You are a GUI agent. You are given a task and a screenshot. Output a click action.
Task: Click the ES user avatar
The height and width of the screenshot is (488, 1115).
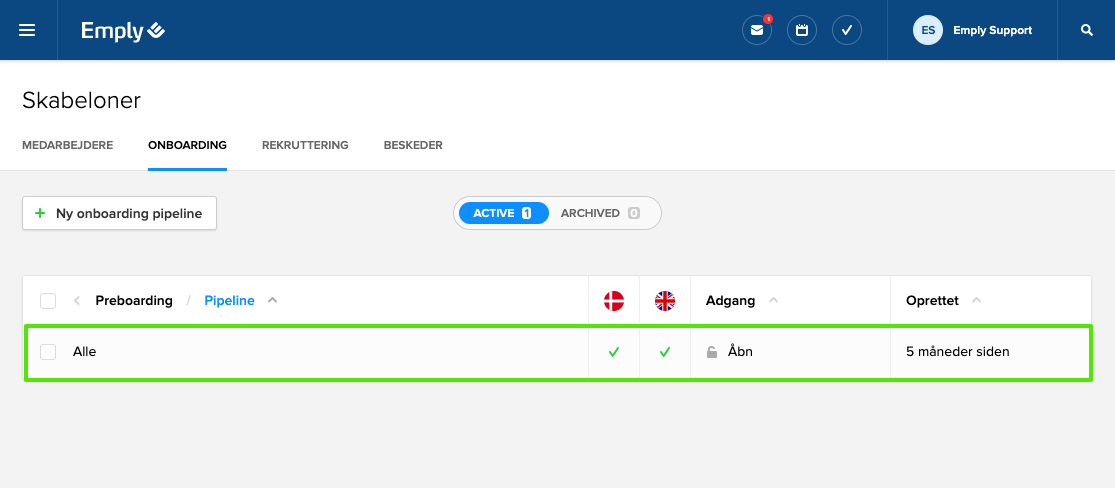point(928,30)
